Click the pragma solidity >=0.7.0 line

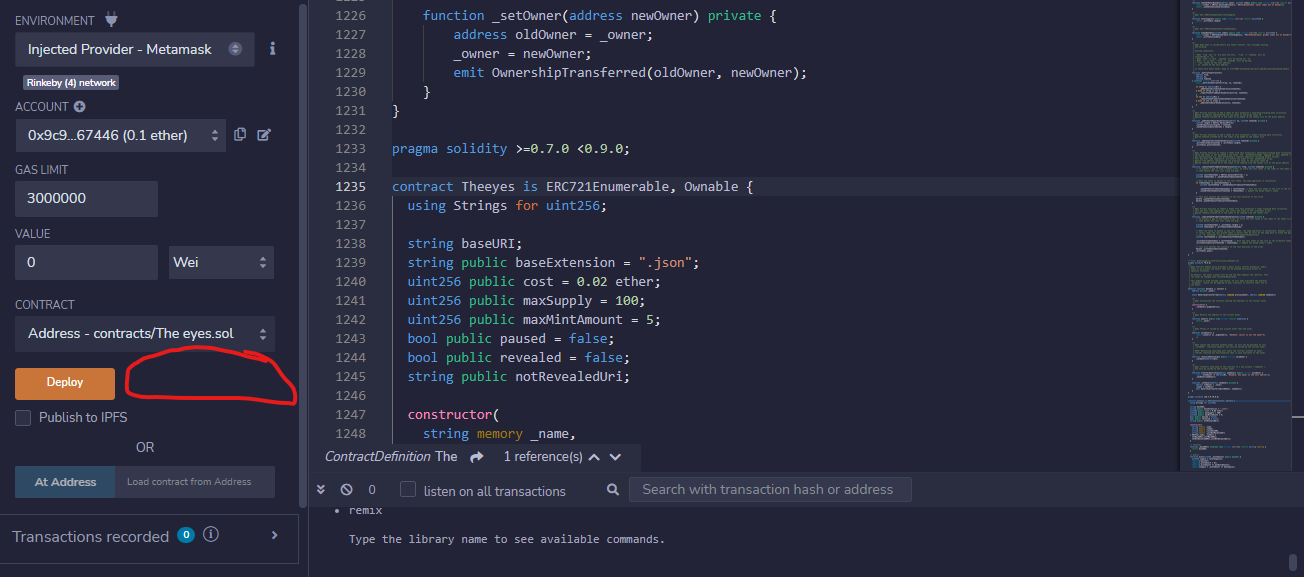point(511,149)
